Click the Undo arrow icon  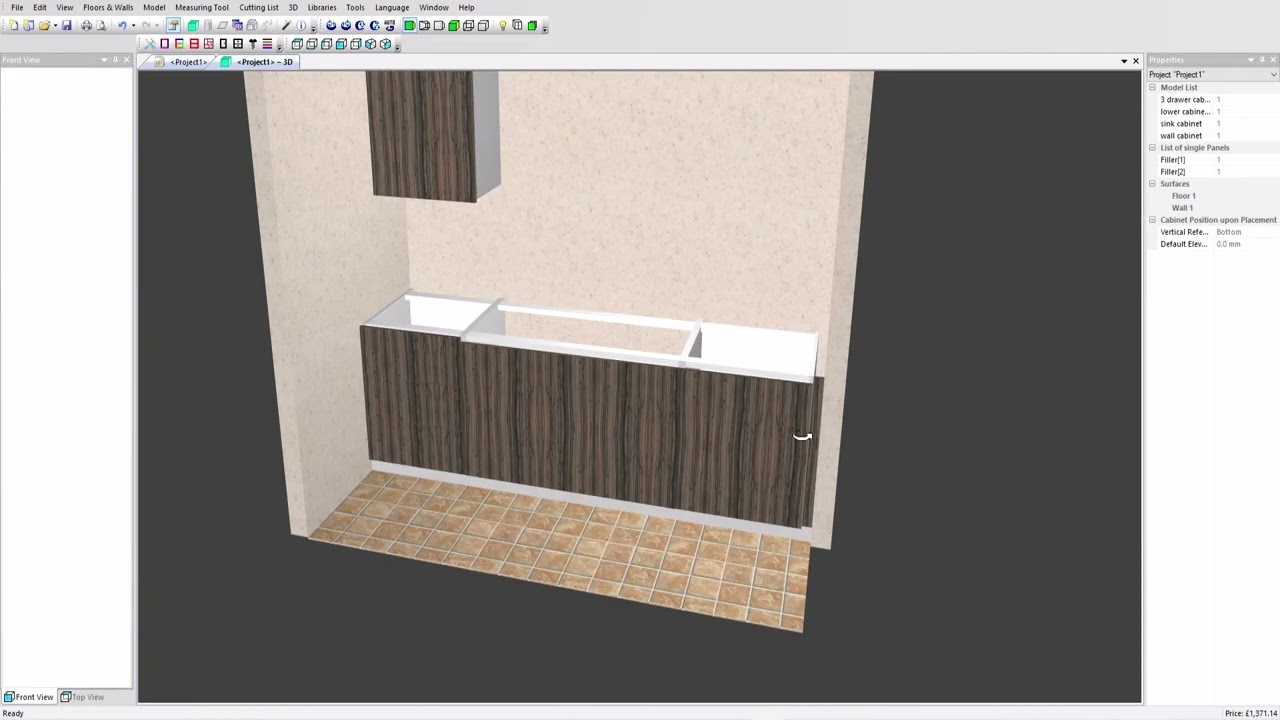[x=123, y=25]
